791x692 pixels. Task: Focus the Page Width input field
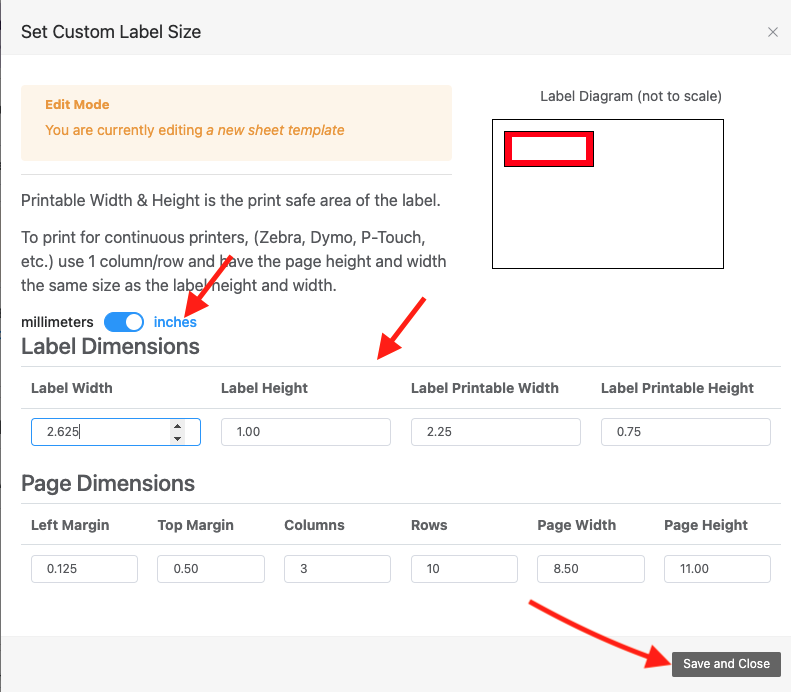coord(590,569)
